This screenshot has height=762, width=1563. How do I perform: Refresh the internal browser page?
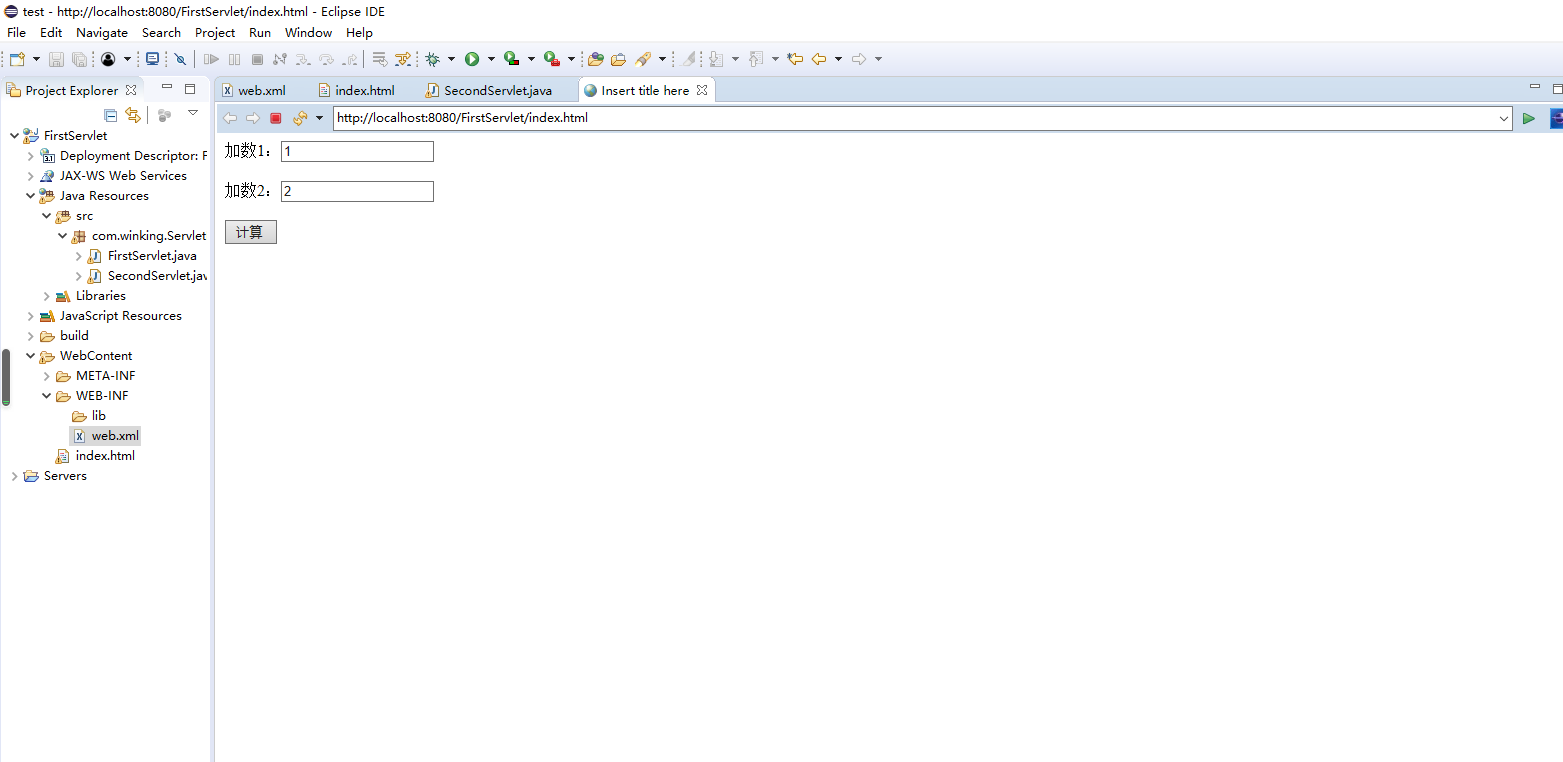[300, 118]
